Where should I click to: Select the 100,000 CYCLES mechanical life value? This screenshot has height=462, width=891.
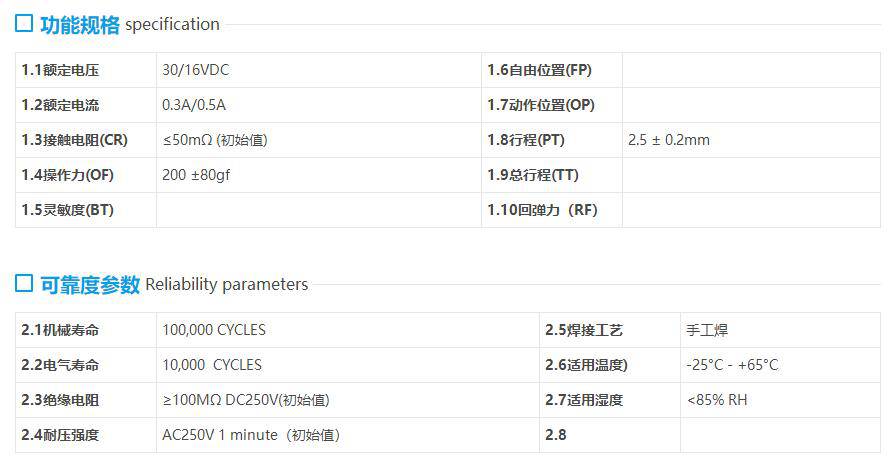point(214,330)
